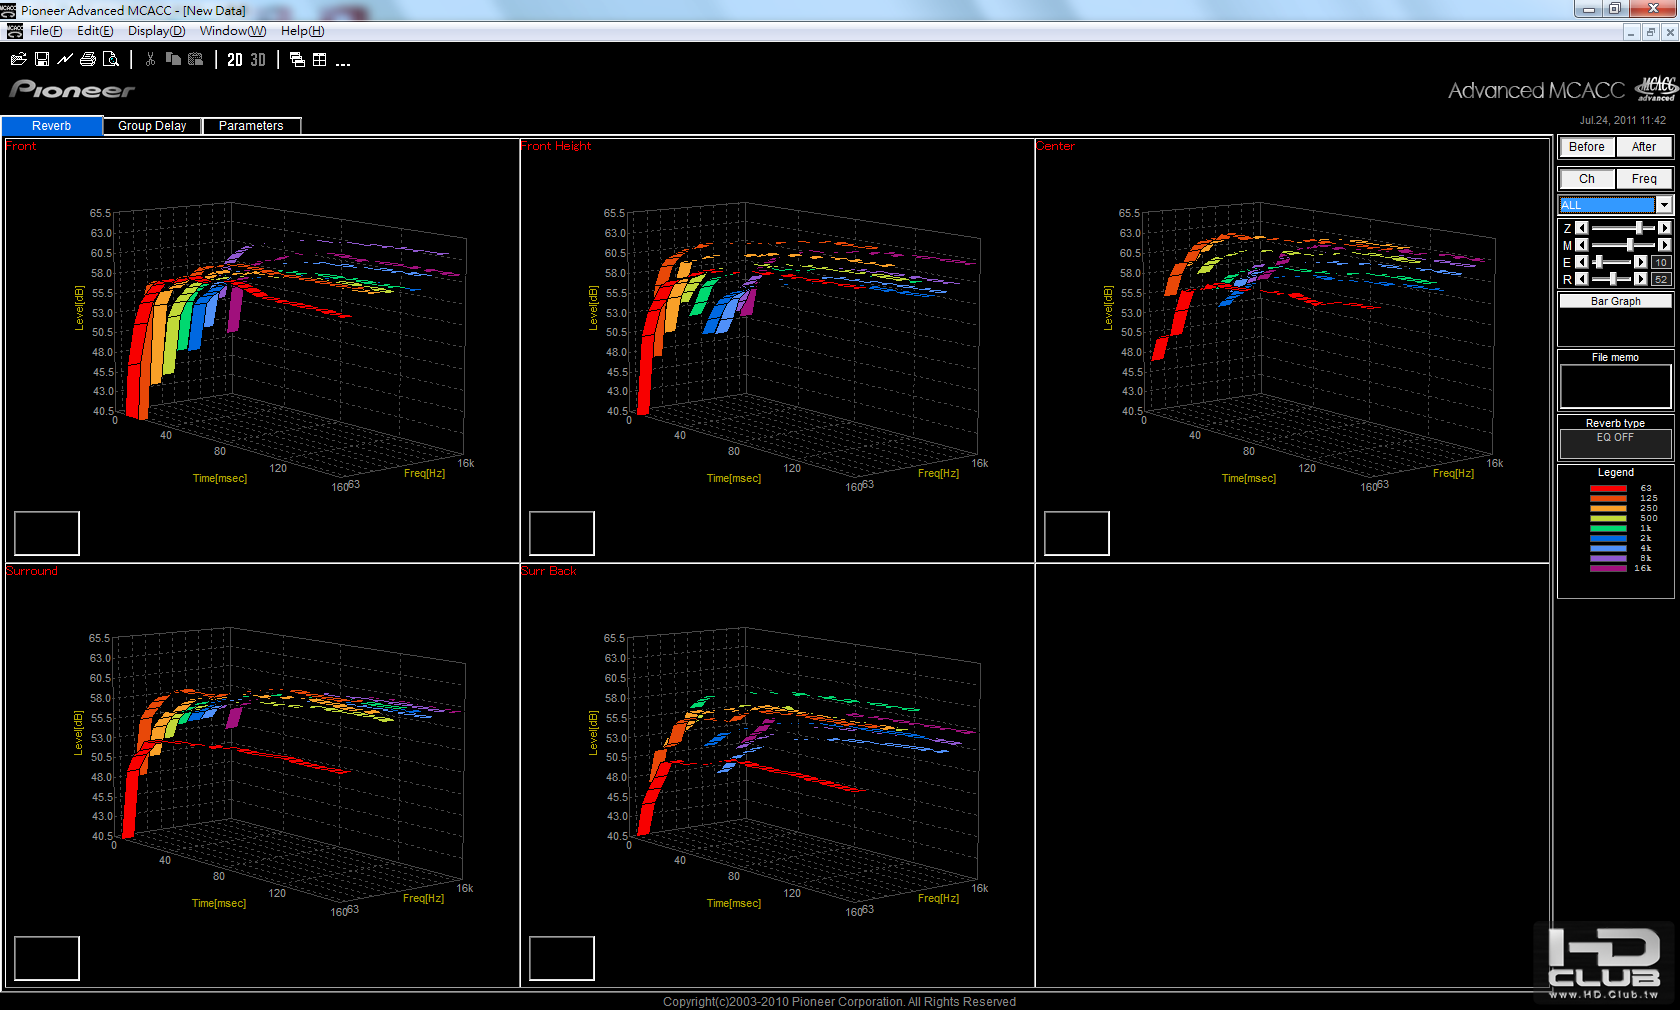1680x1010 pixels.
Task: Open a file with the folder toolbar icon
Action: (x=18, y=60)
